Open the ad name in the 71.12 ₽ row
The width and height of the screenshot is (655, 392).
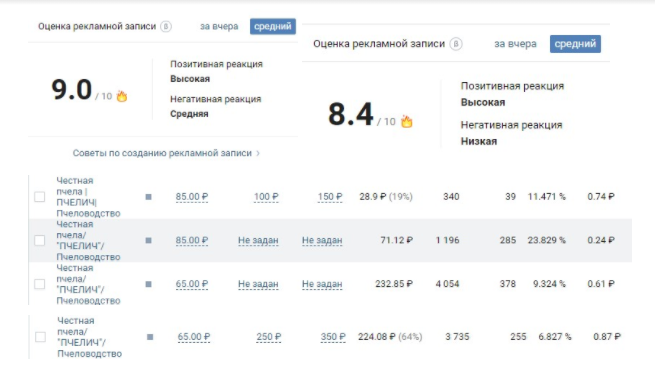(x=88, y=240)
